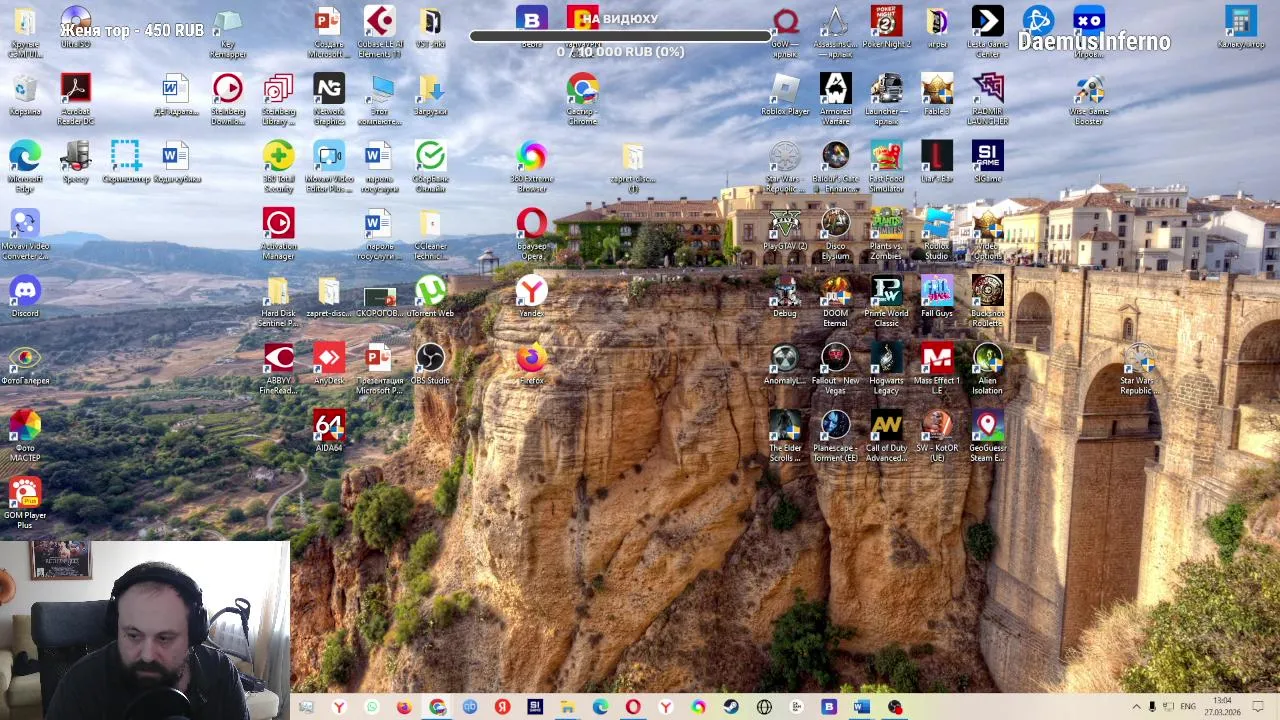
Task: Launch OBS Studio from the desktop
Action: (x=431, y=364)
